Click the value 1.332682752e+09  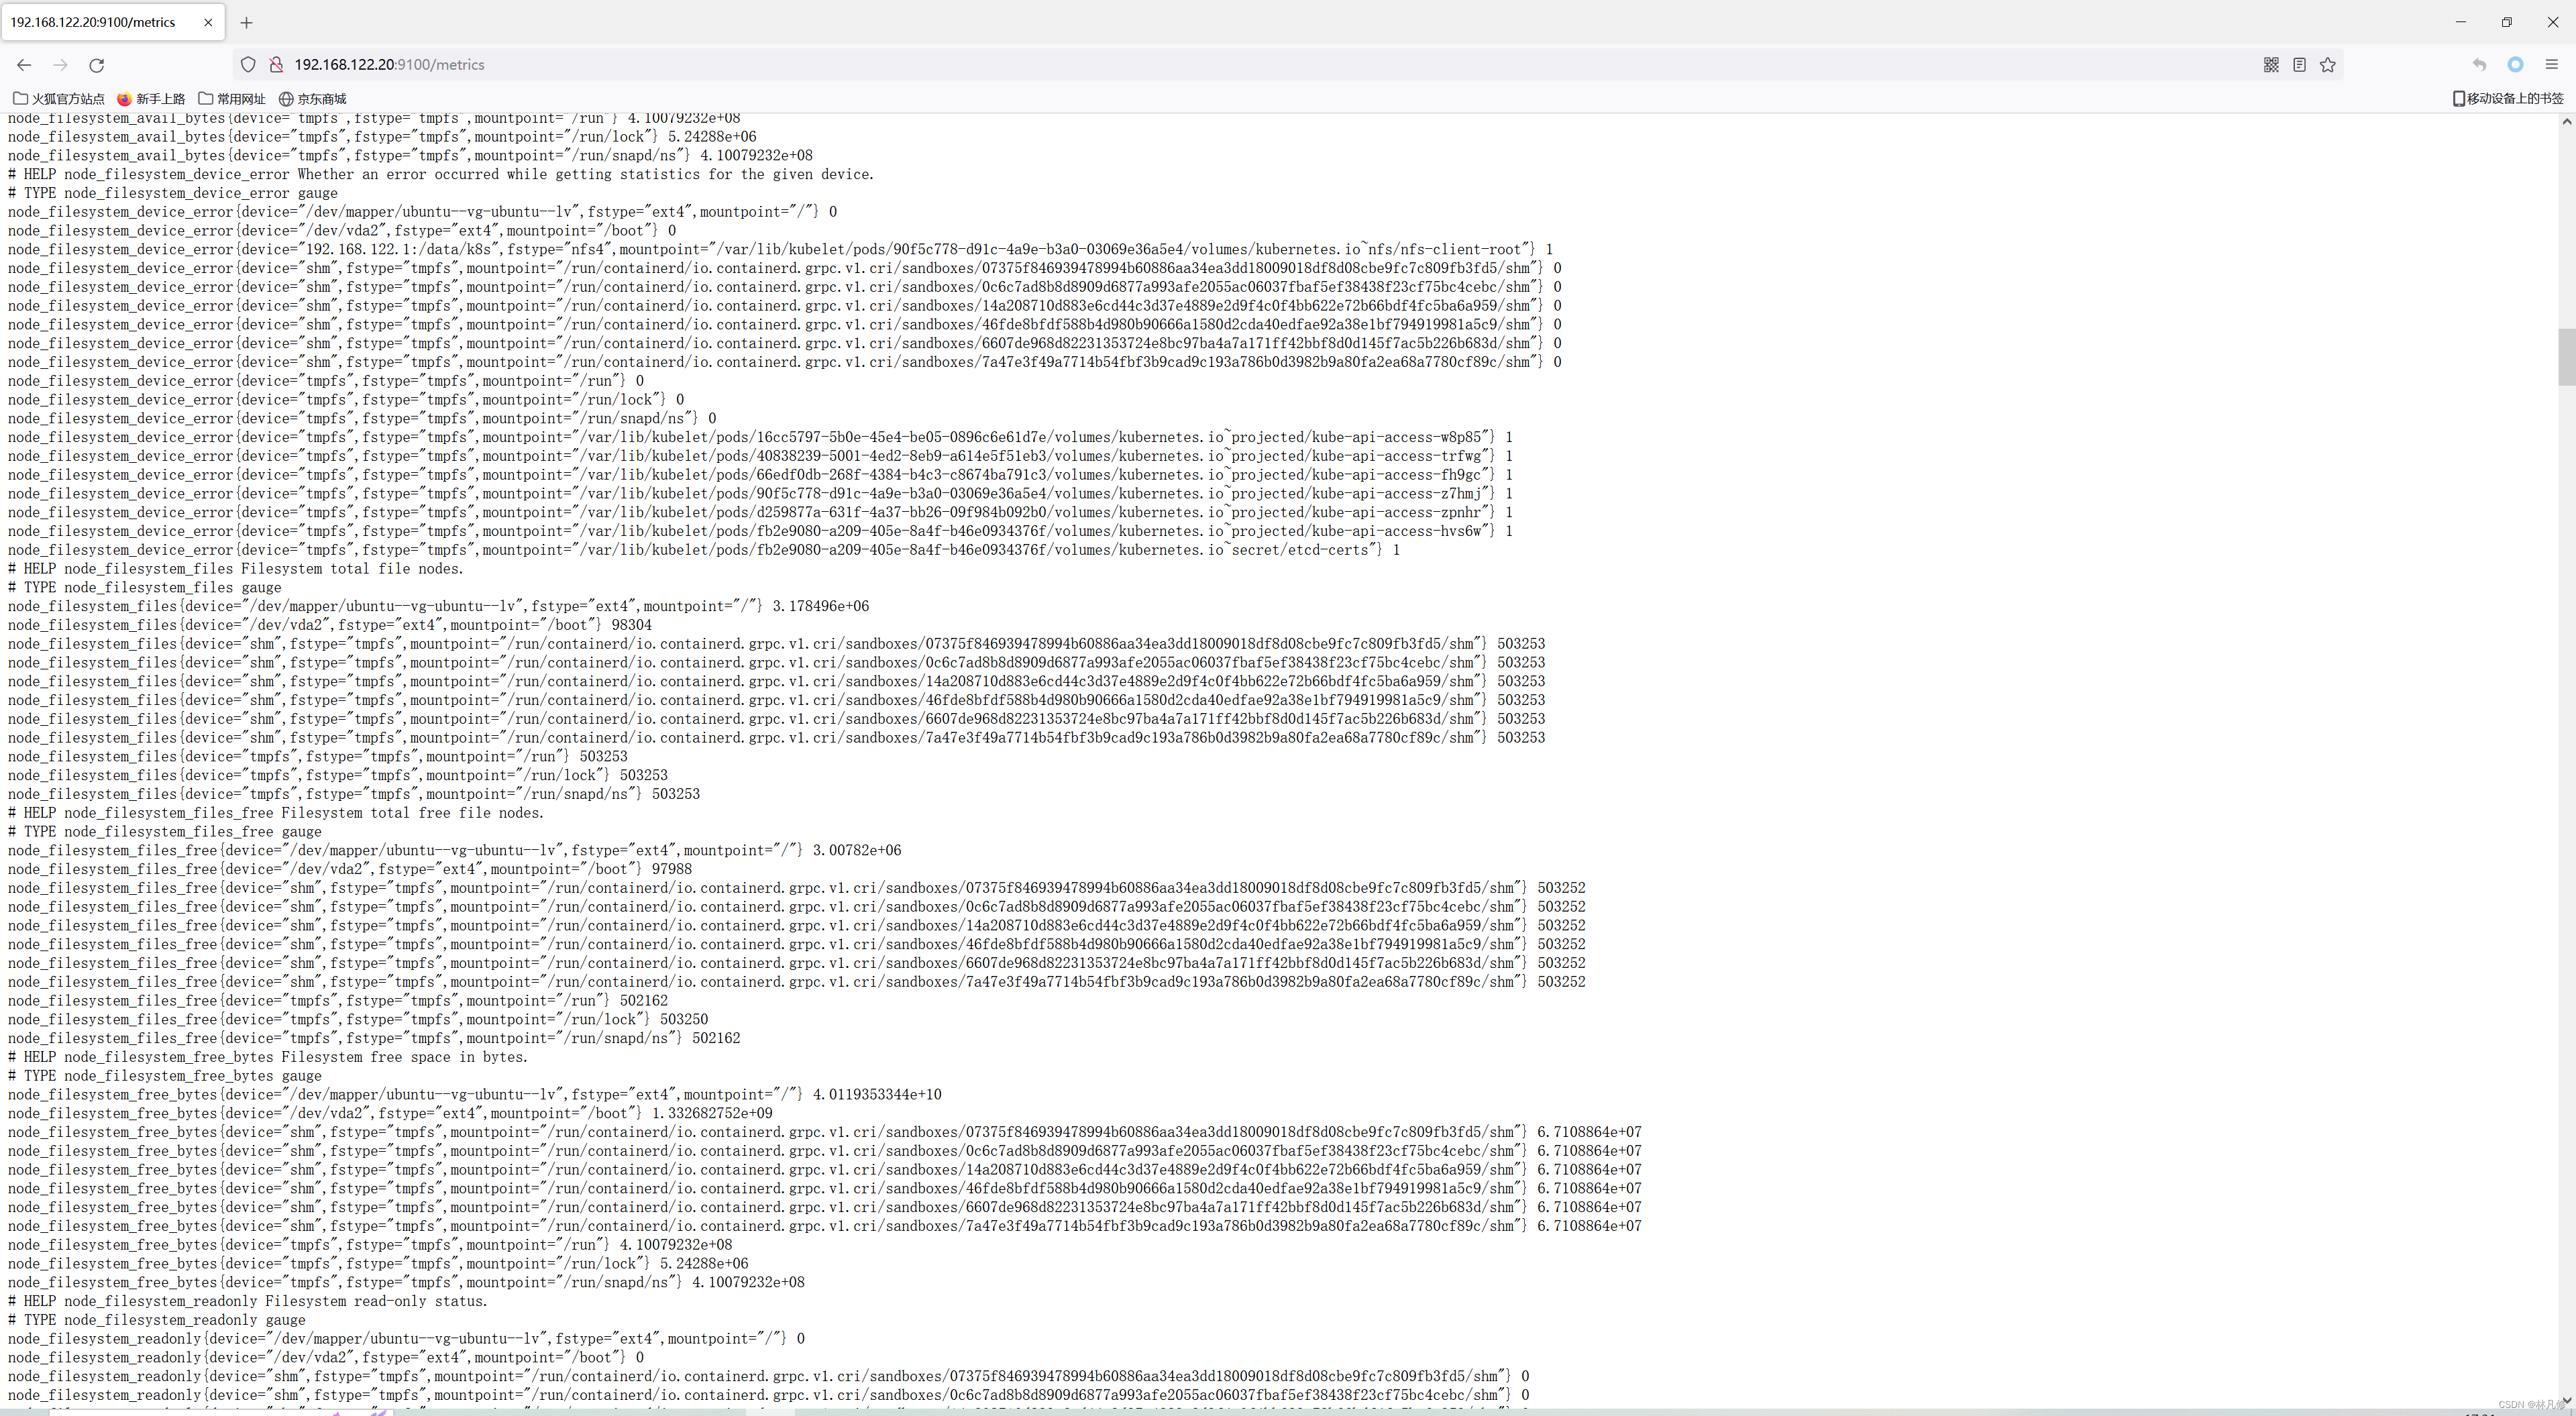pos(712,1114)
